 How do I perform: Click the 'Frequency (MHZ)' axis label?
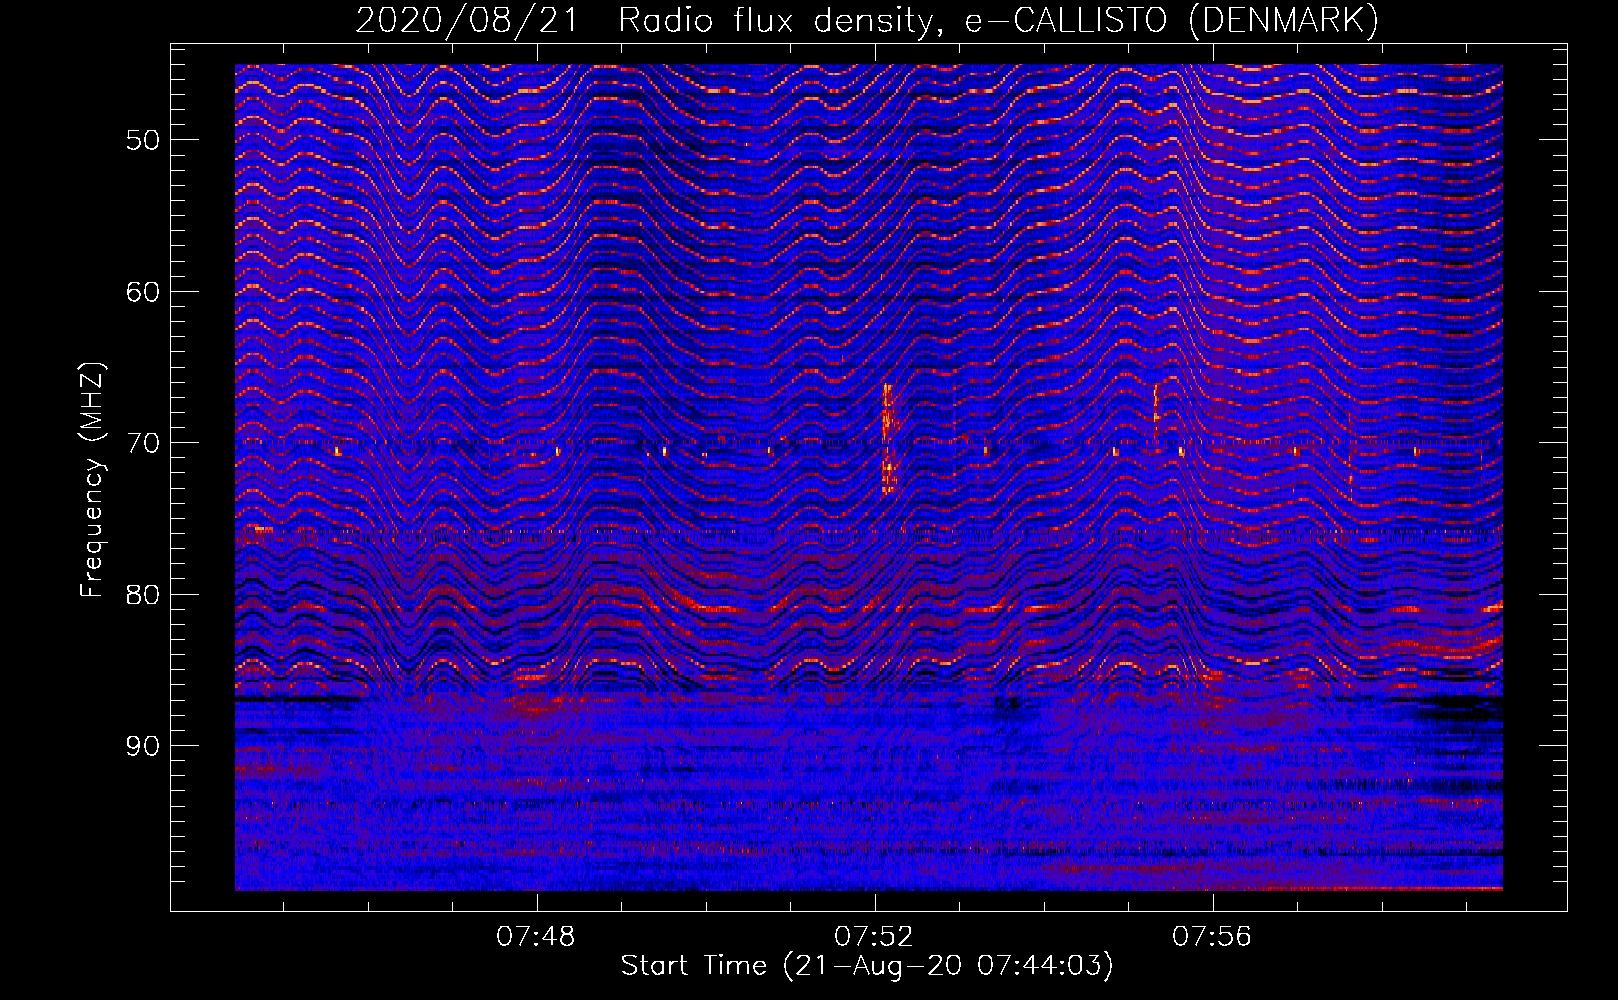coord(91,480)
